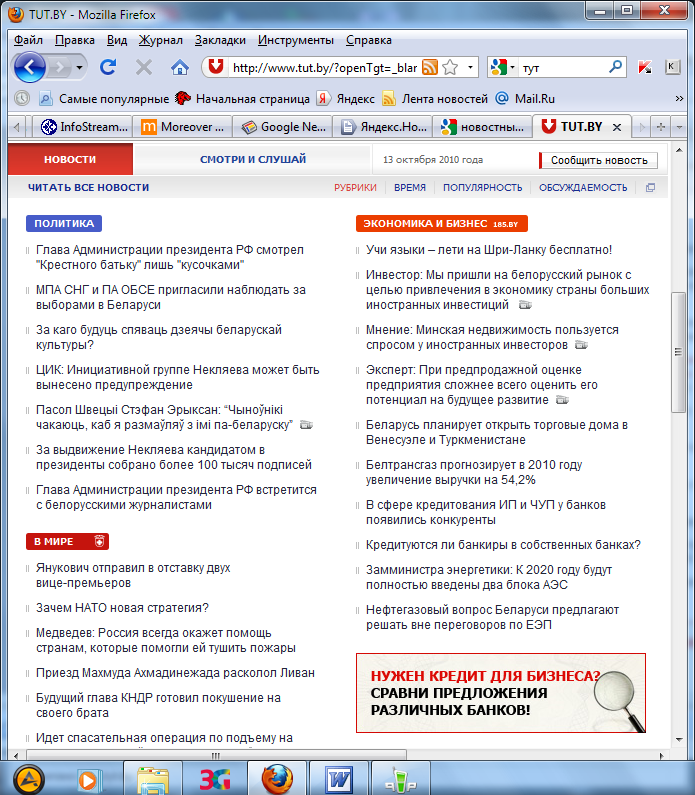
Task: Reload the page with the refresh icon
Action: 108,67
